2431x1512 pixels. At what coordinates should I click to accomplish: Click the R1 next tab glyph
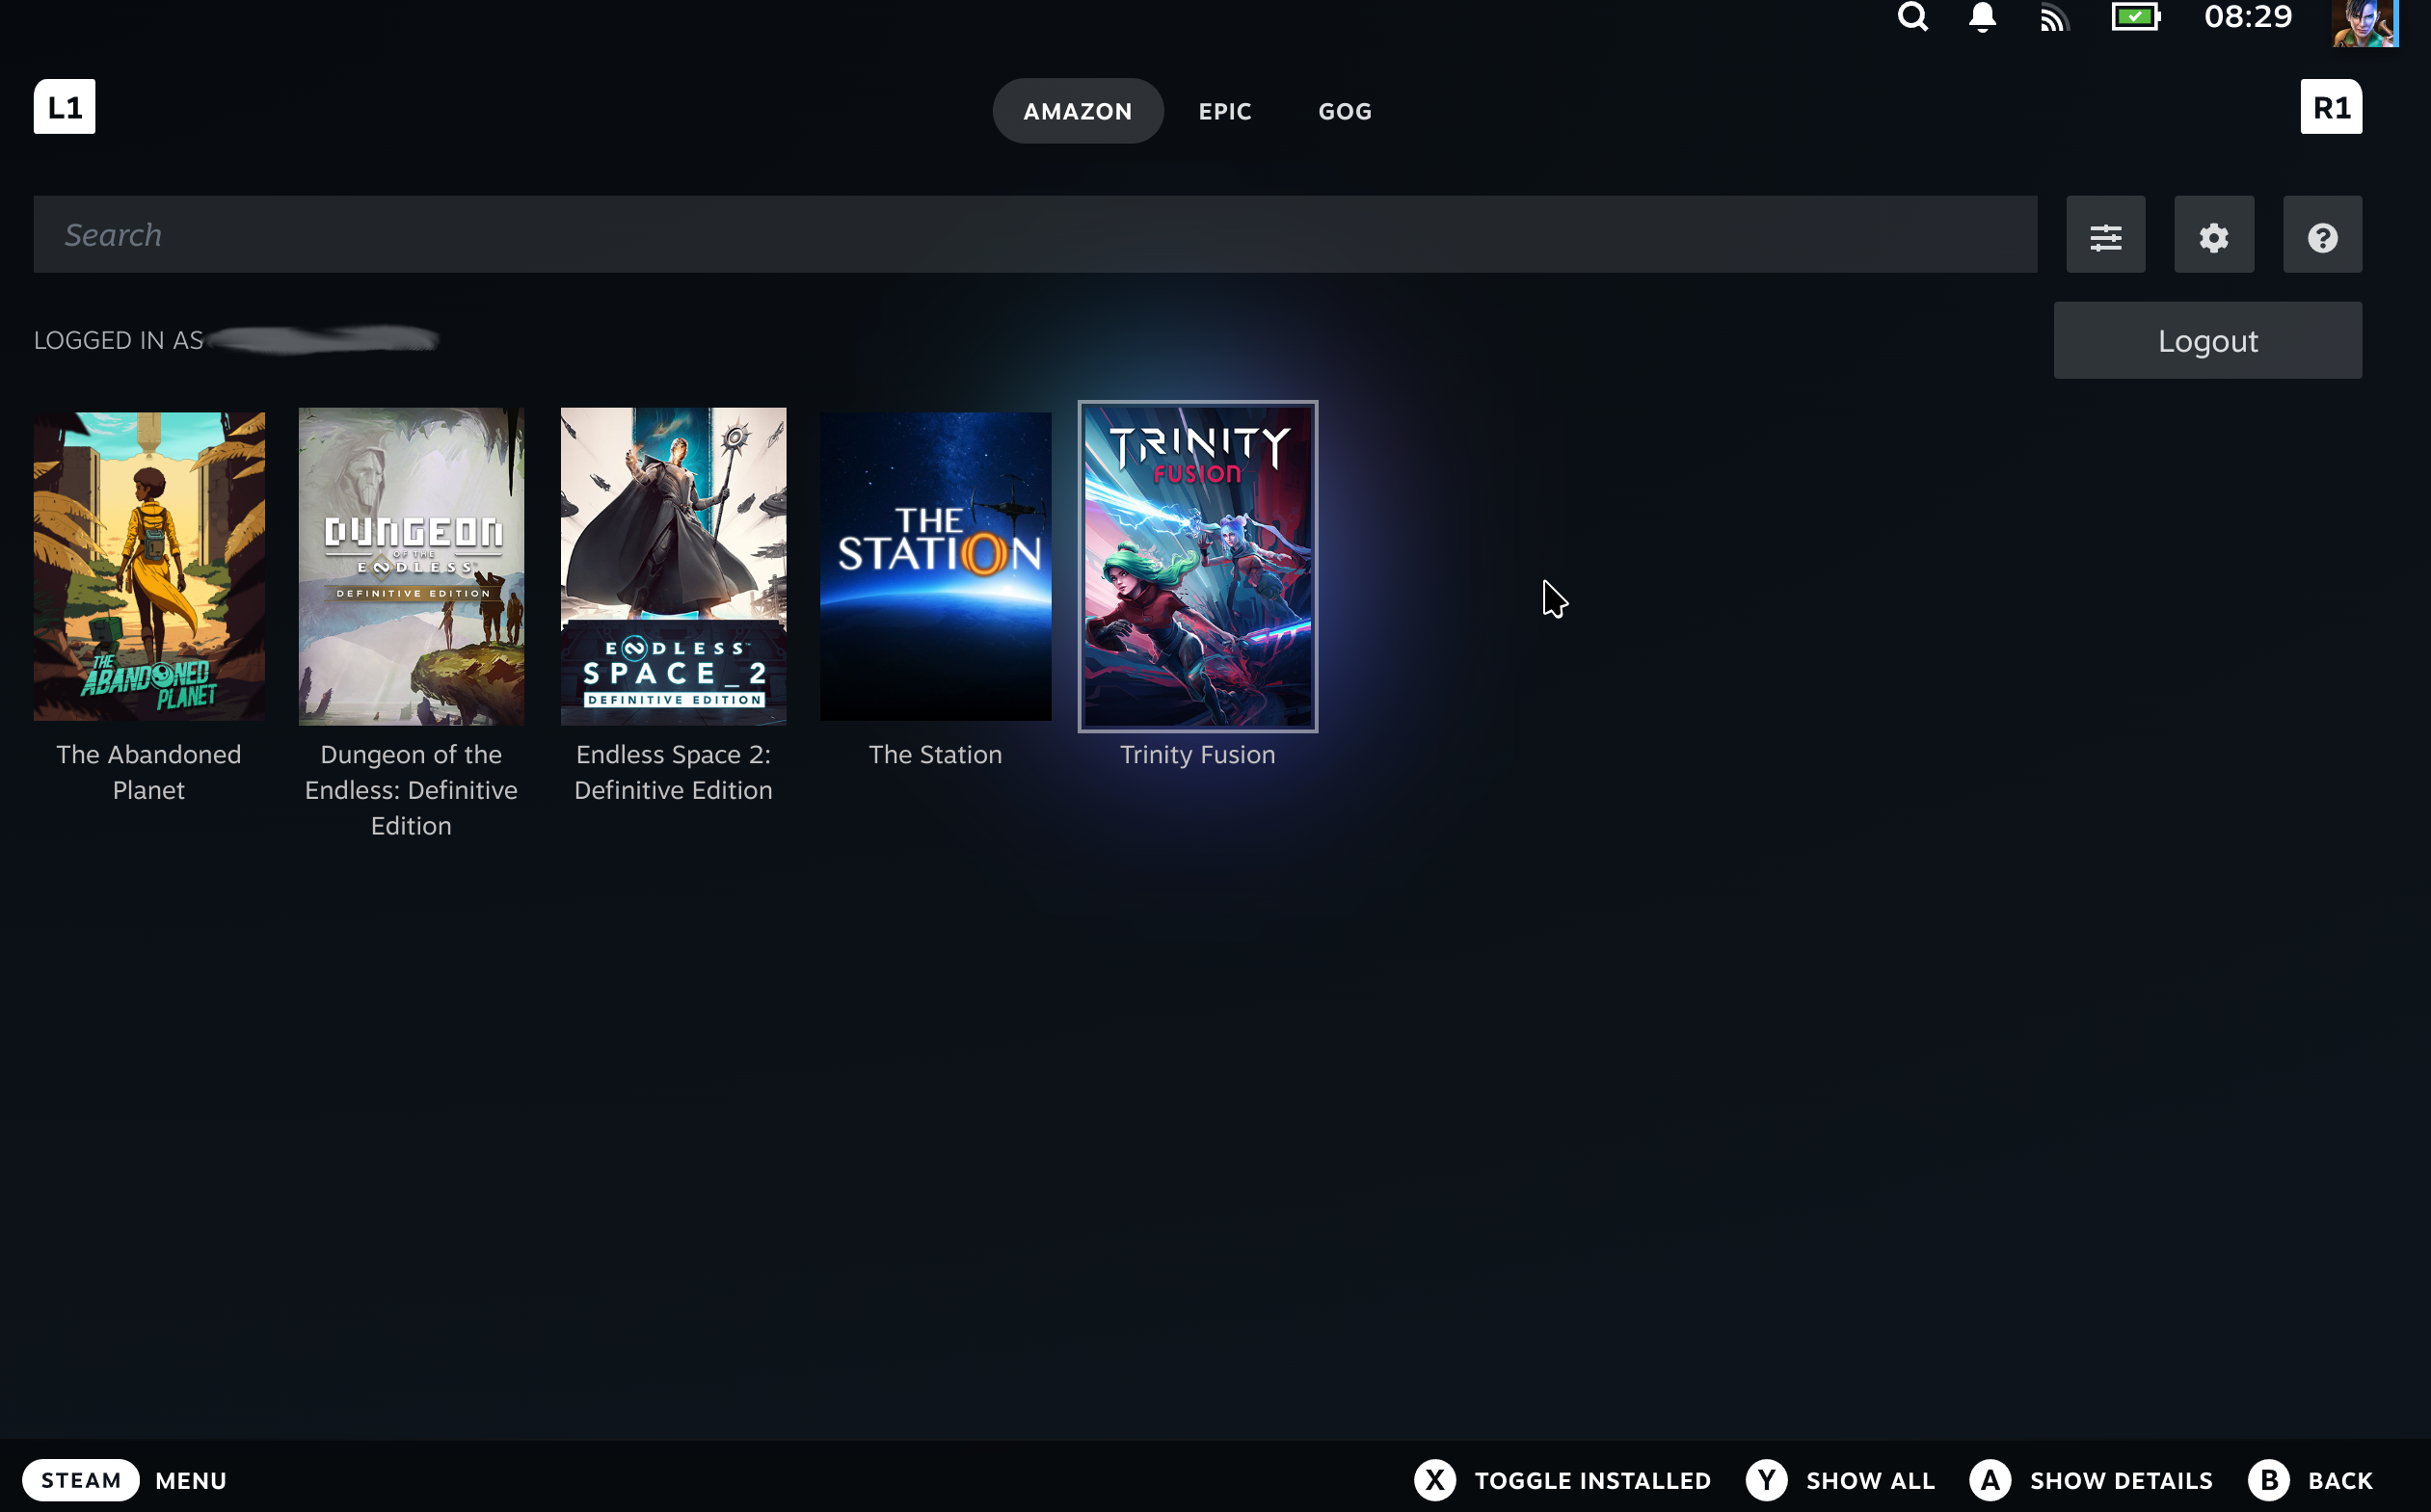pos(2331,107)
